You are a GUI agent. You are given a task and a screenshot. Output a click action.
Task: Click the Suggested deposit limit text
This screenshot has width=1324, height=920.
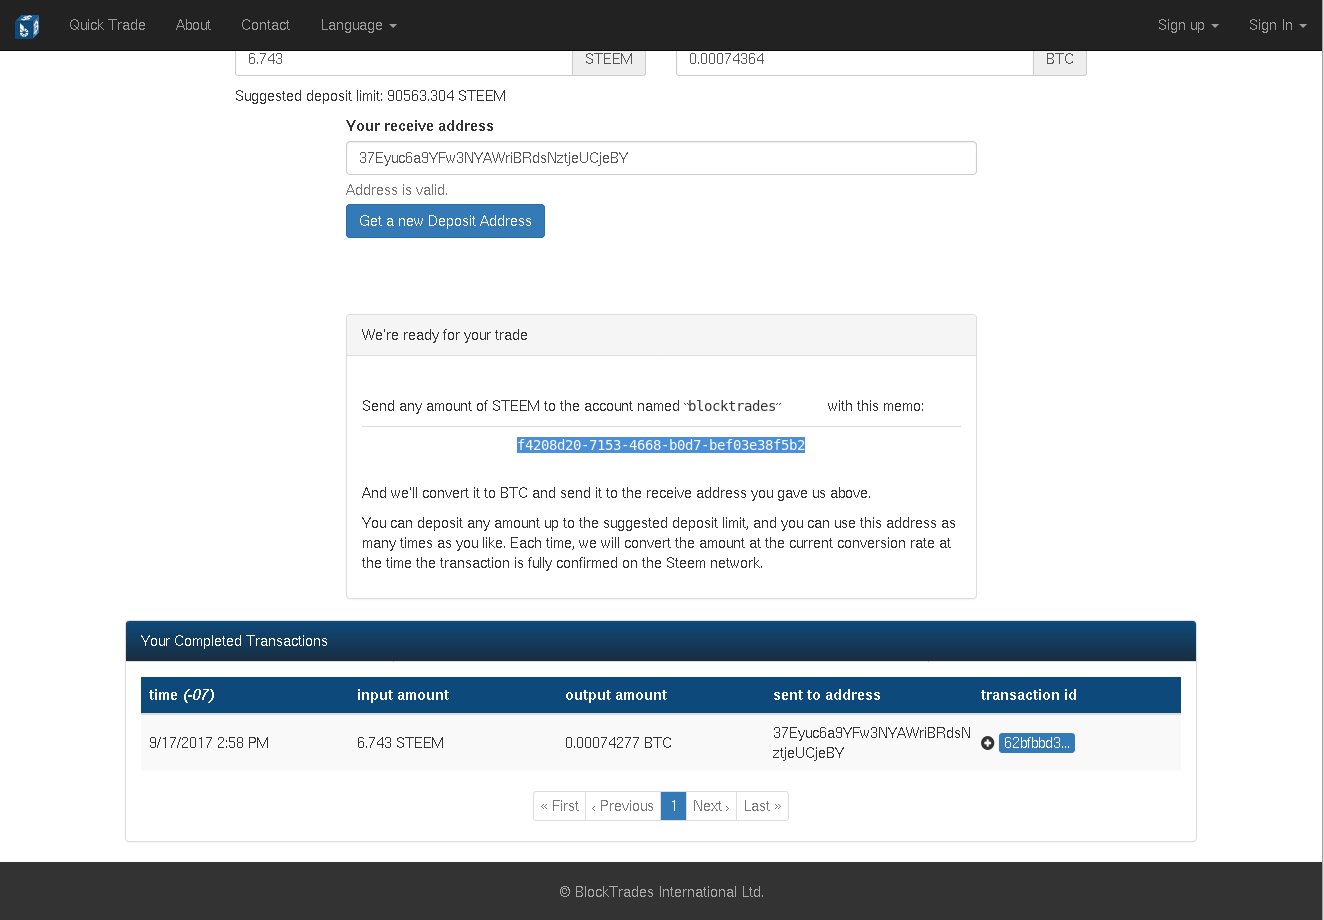(370, 96)
